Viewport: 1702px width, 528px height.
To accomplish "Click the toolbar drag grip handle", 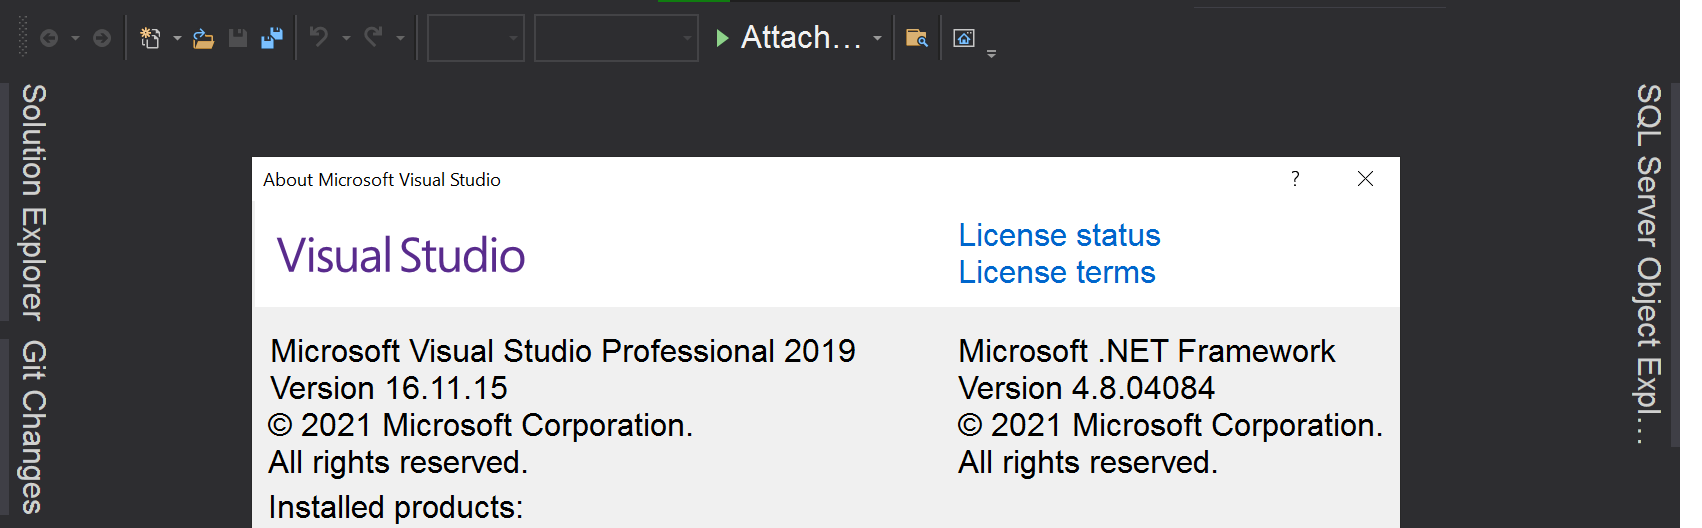I will coord(24,37).
